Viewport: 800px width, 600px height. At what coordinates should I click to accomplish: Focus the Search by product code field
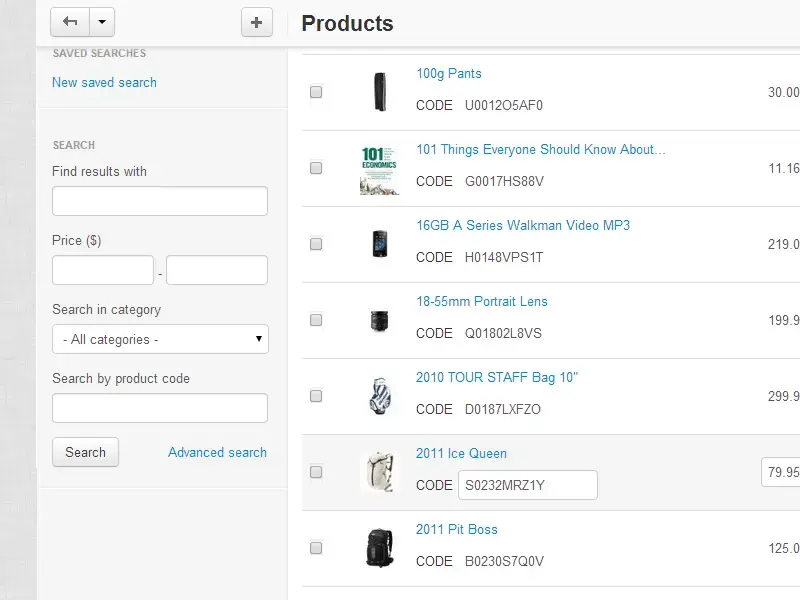[160, 408]
